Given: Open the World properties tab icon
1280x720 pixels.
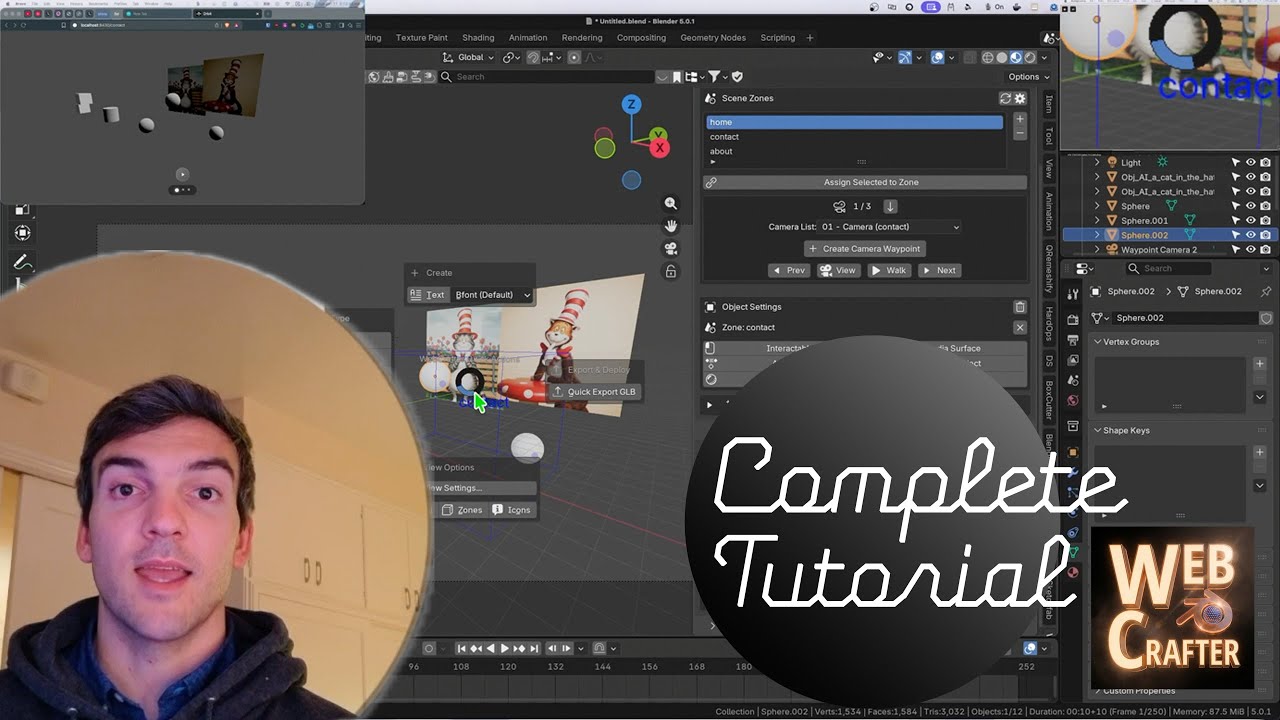Looking at the screenshot, I should click(x=1073, y=401).
